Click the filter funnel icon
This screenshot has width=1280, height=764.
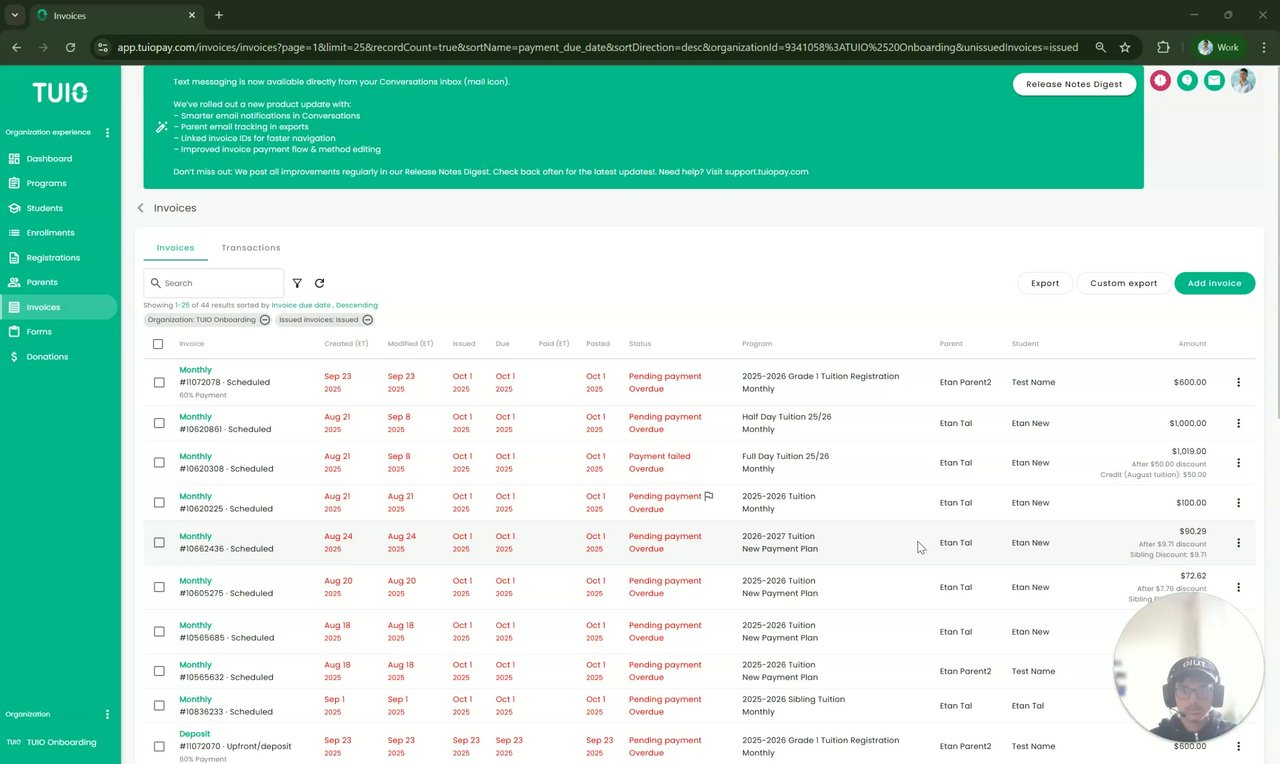click(297, 283)
